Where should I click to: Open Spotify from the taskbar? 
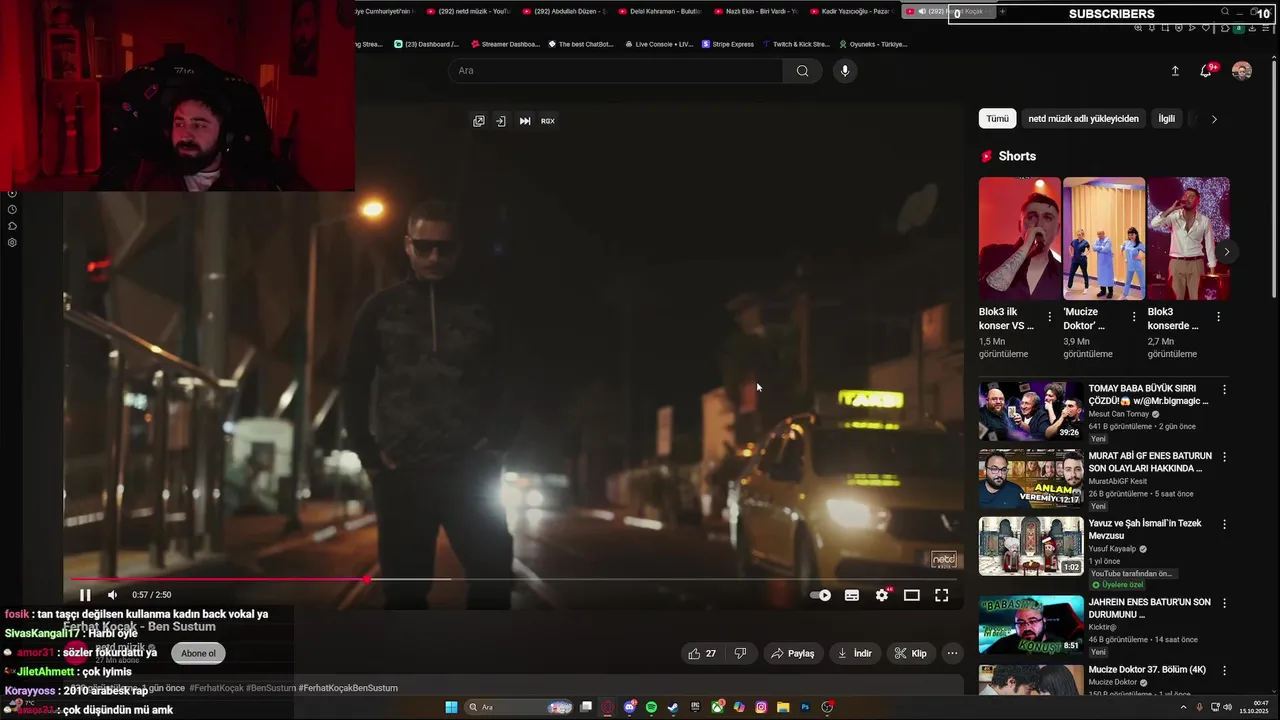pos(651,707)
